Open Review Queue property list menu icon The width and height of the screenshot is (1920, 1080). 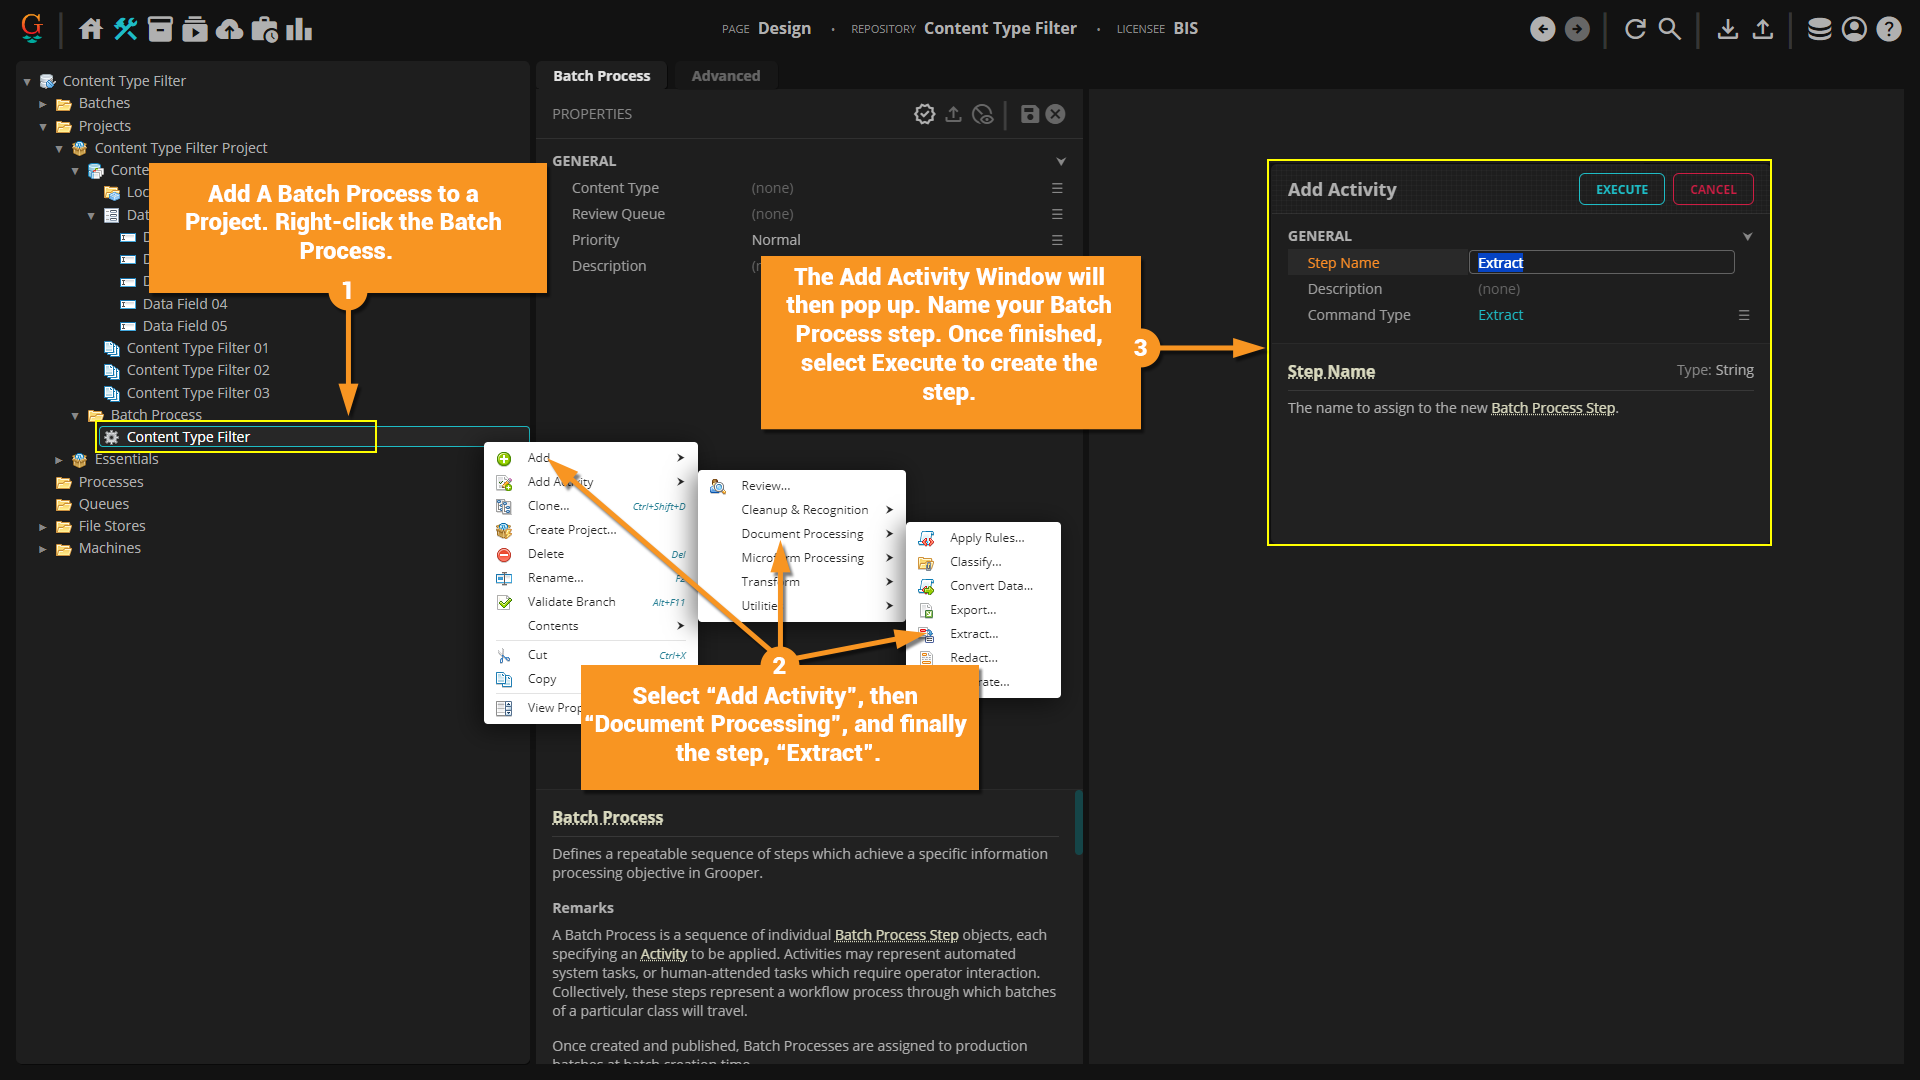click(1057, 214)
